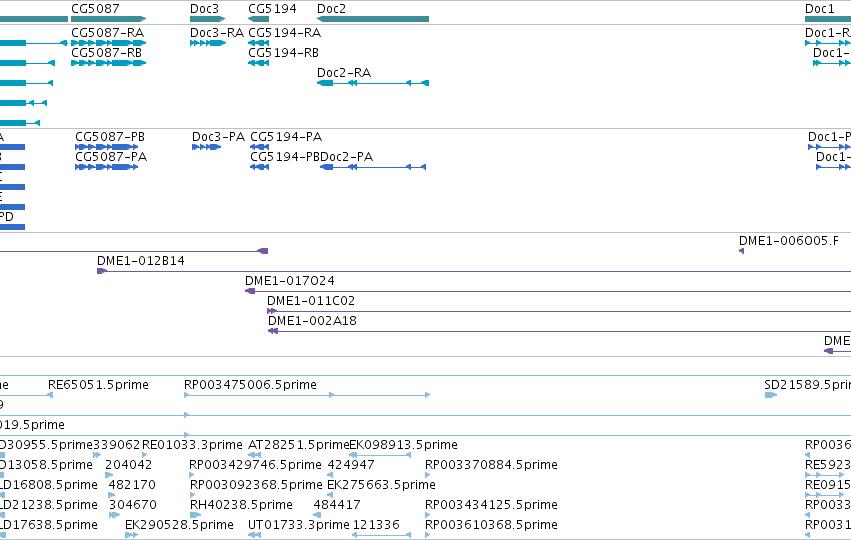Click the DME1-011C02 clone marker
851x540 pixels.
coord(272,311)
